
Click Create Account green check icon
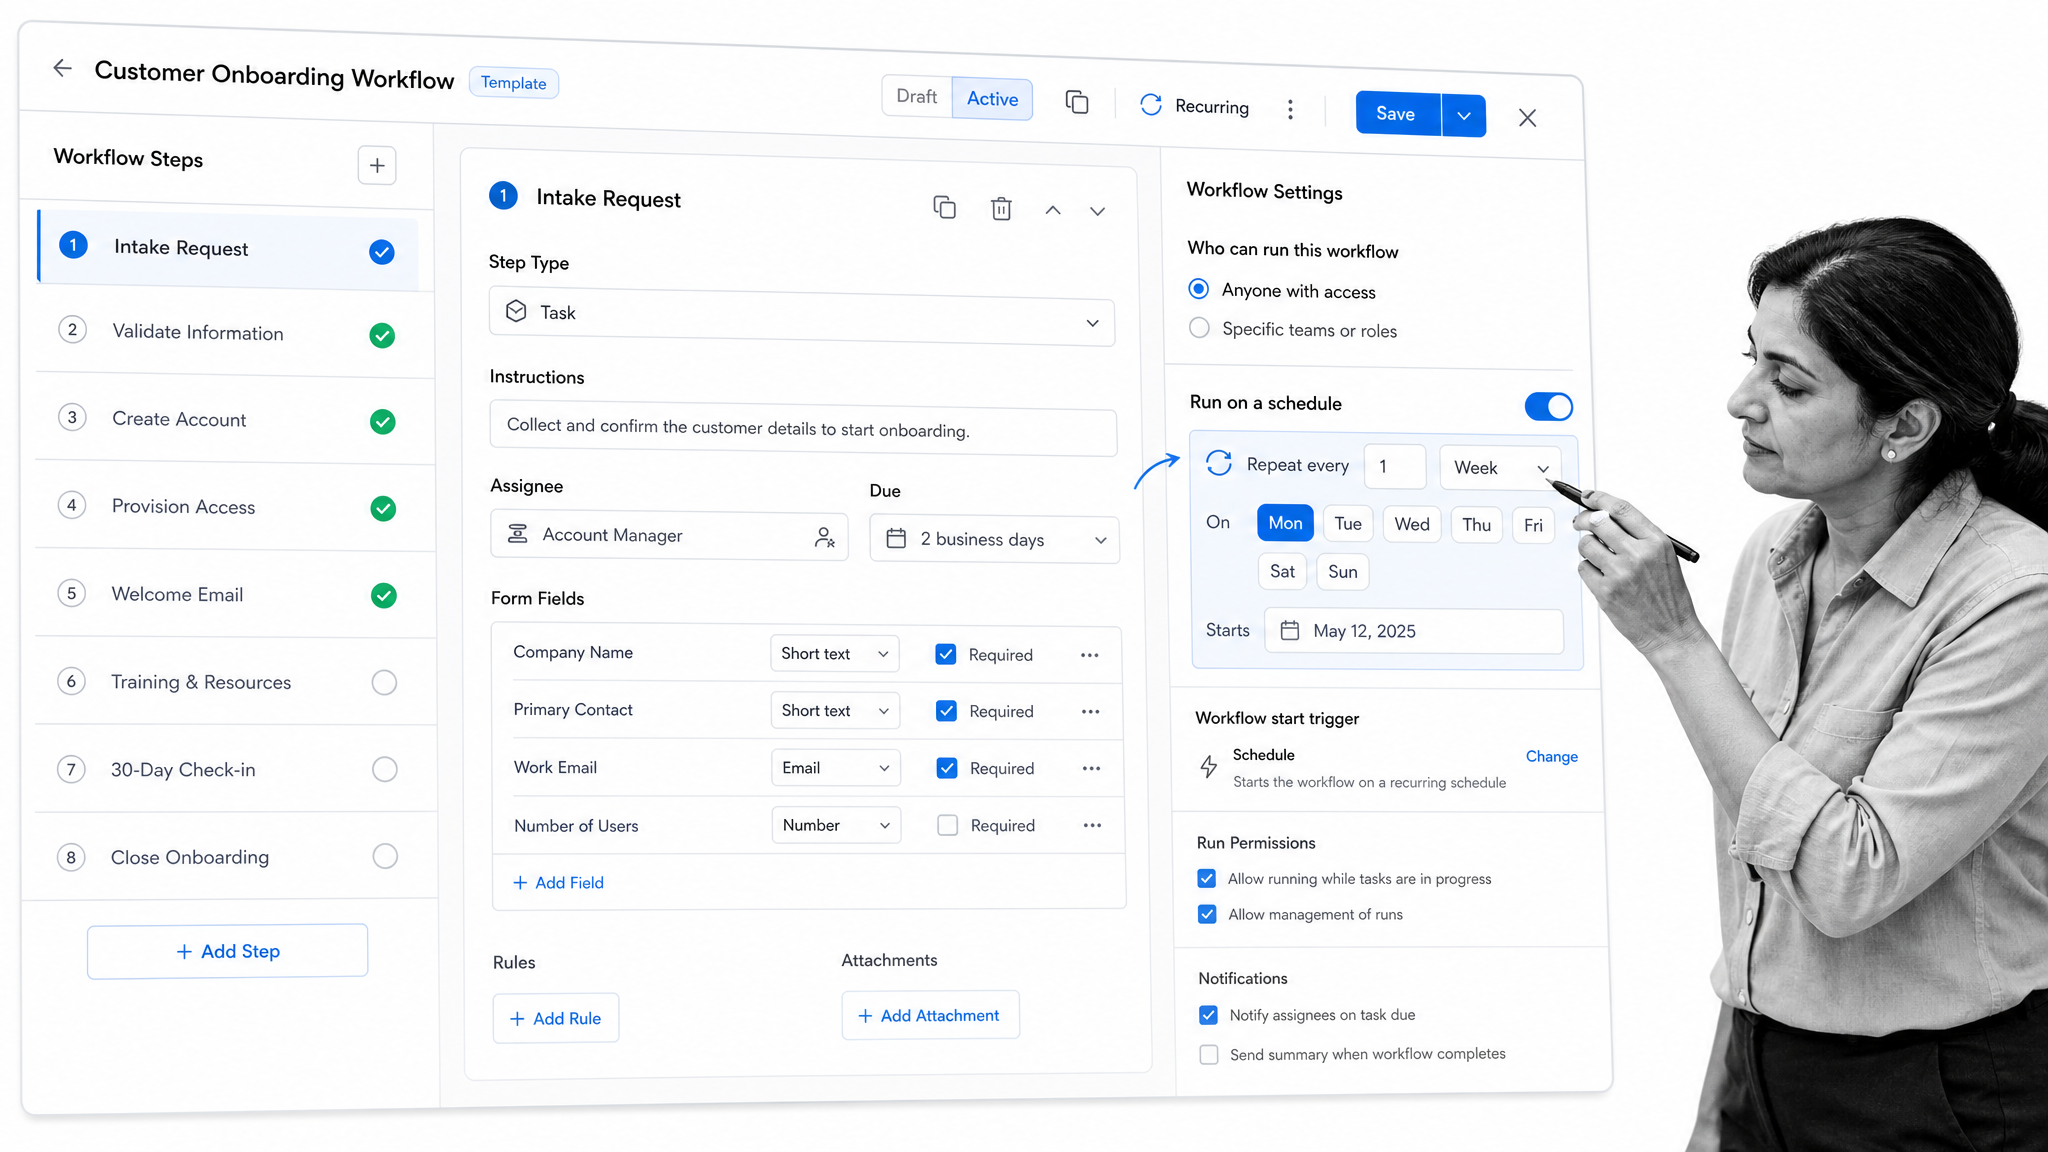point(382,422)
